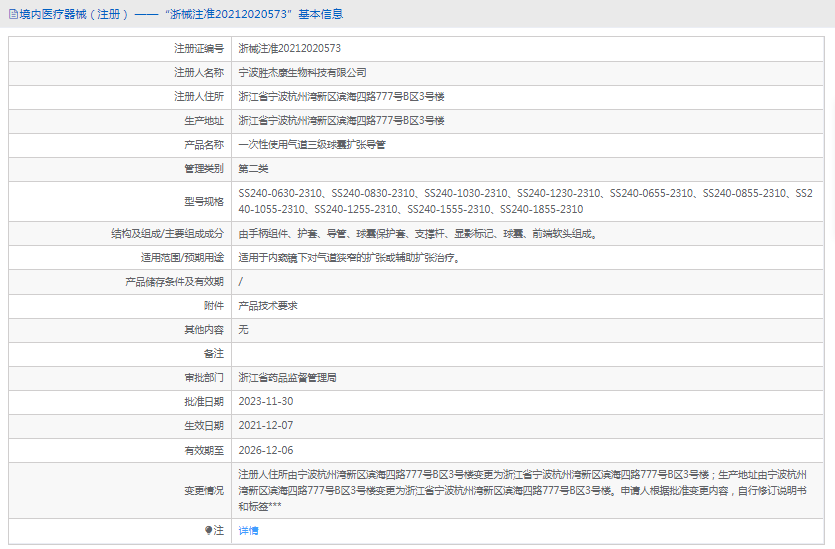Image resolution: width=835 pixels, height=549 pixels.
Task: Click the 变更情况 row label
Action: click(x=204, y=490)
